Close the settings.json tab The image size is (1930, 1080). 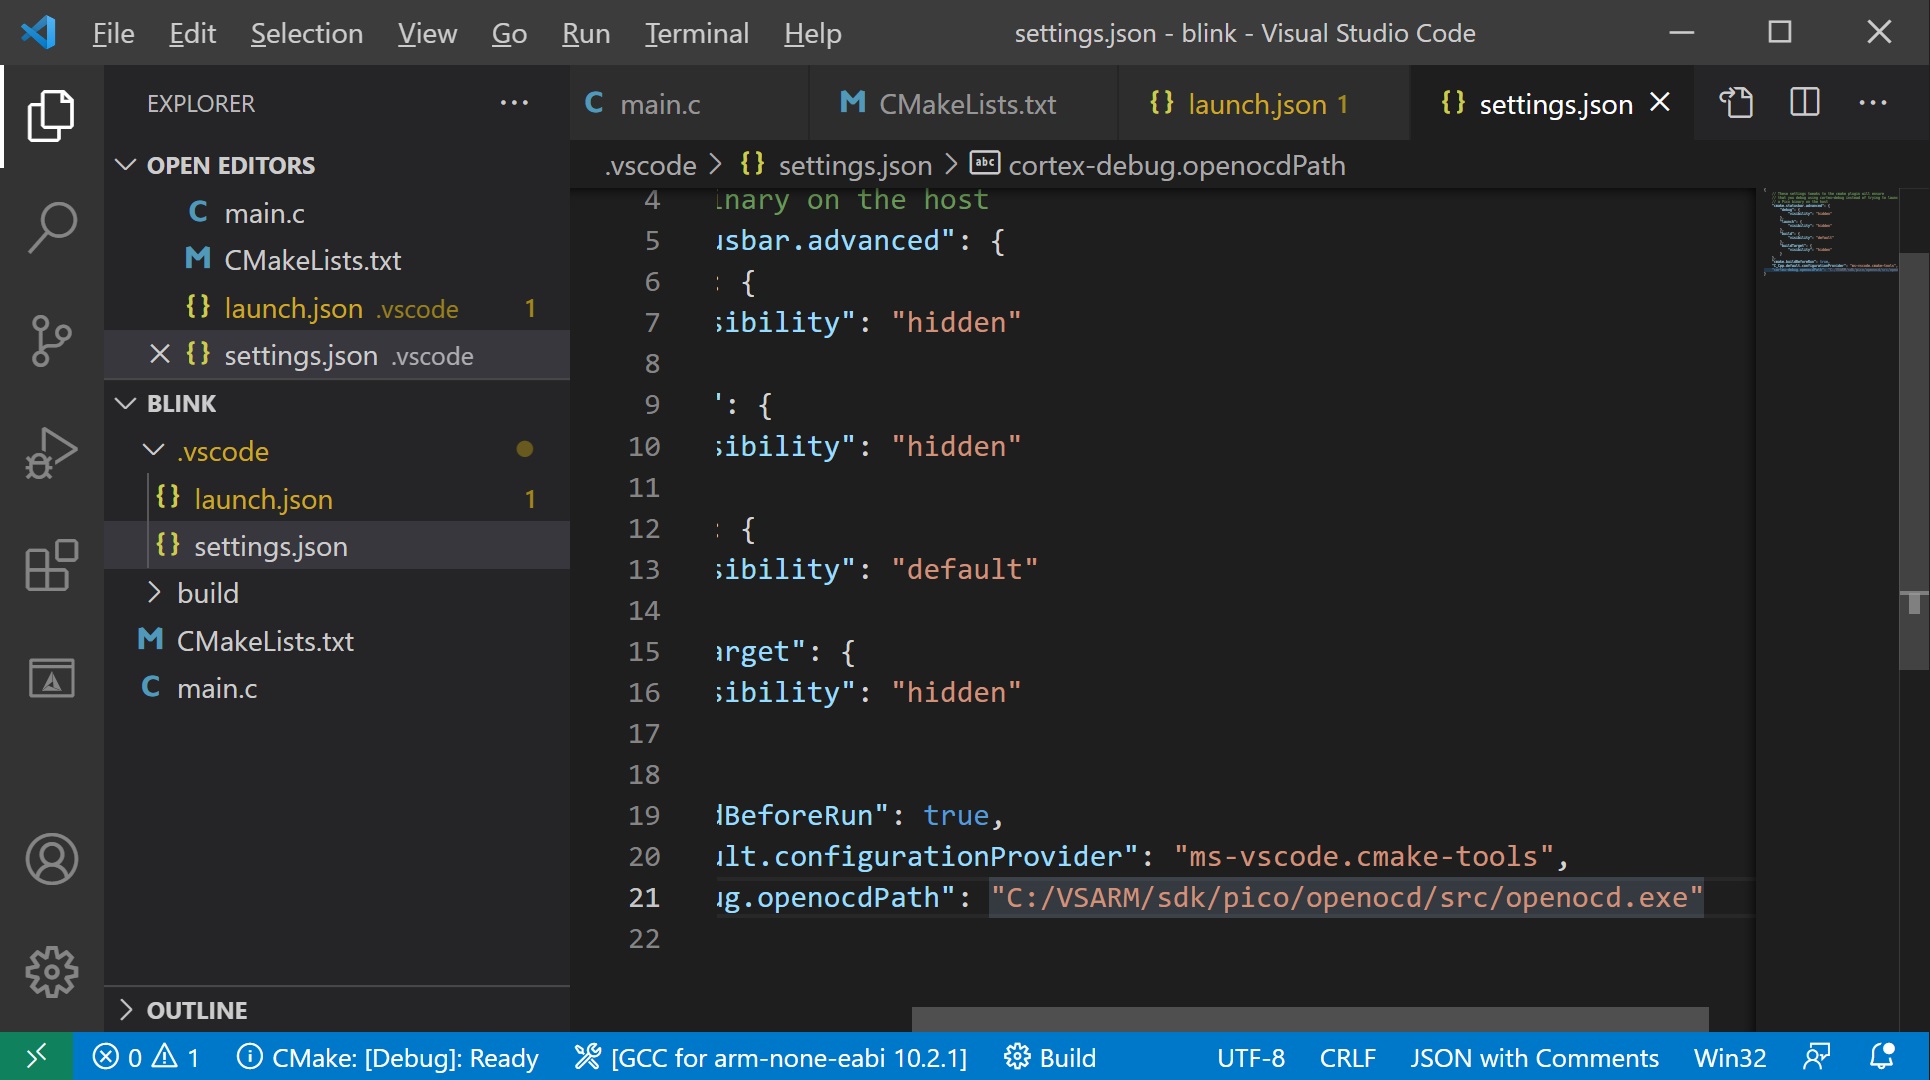[1660, 103]
